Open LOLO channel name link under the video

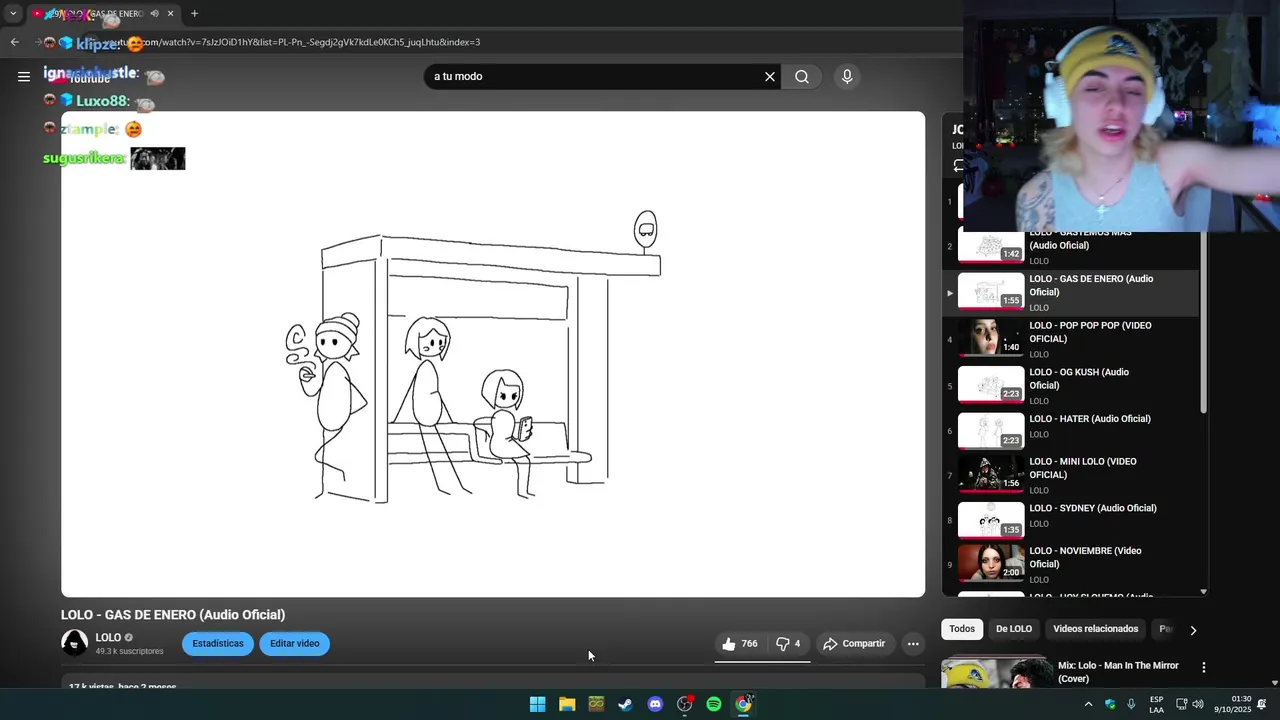(x=108, y=638)
